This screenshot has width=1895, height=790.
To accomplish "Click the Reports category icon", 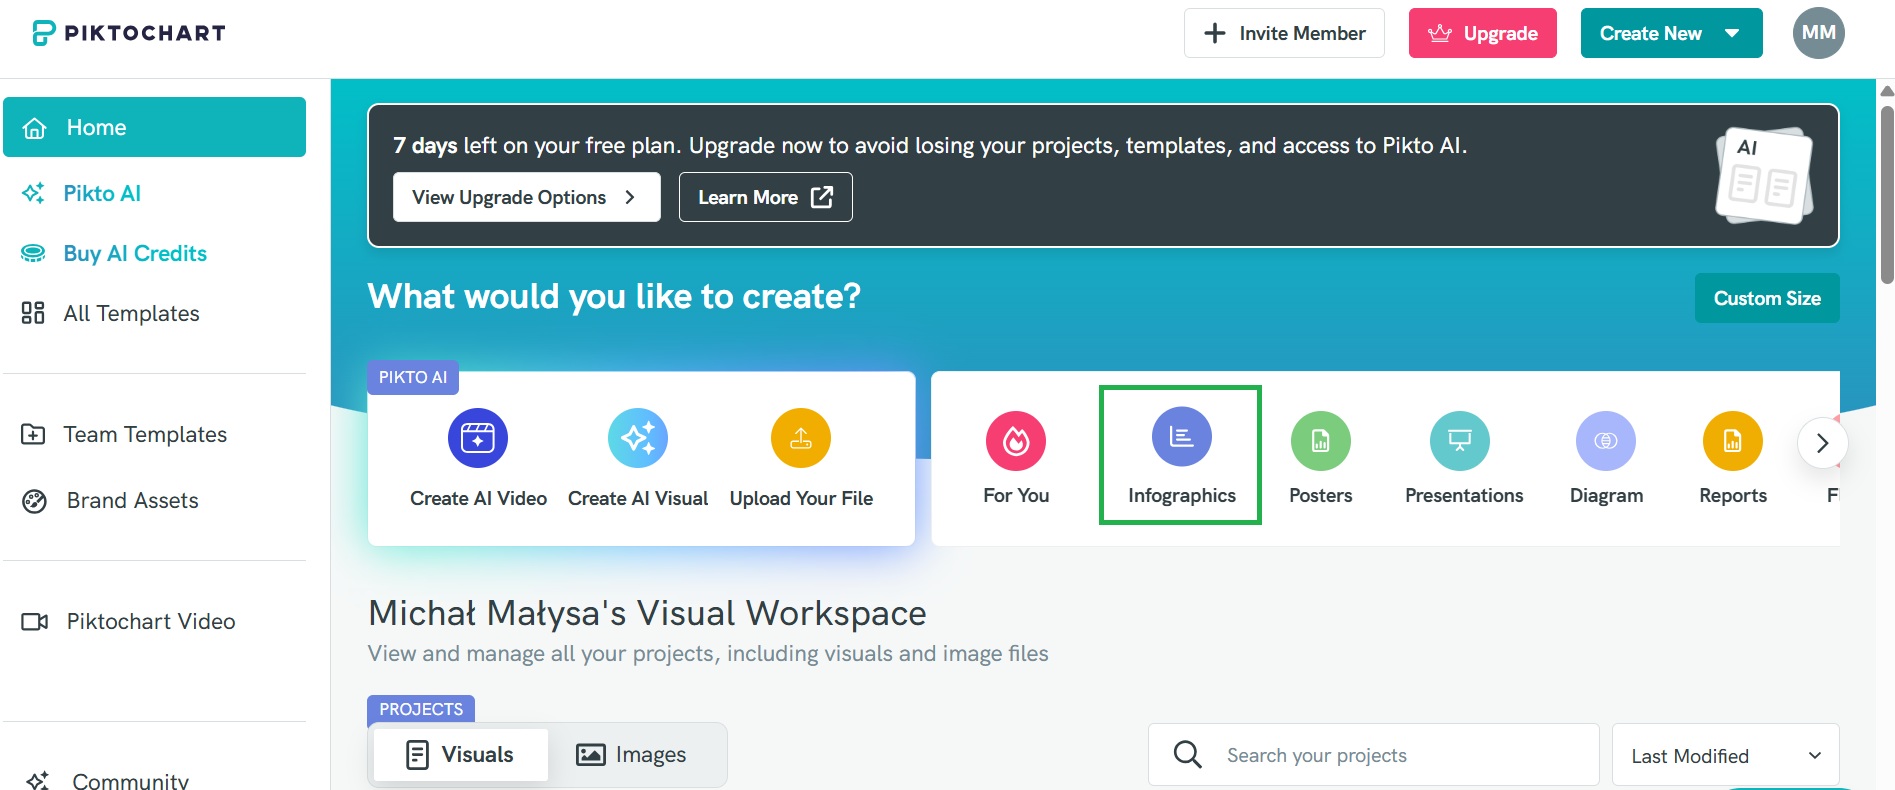I will click(x=1732, y=441).
